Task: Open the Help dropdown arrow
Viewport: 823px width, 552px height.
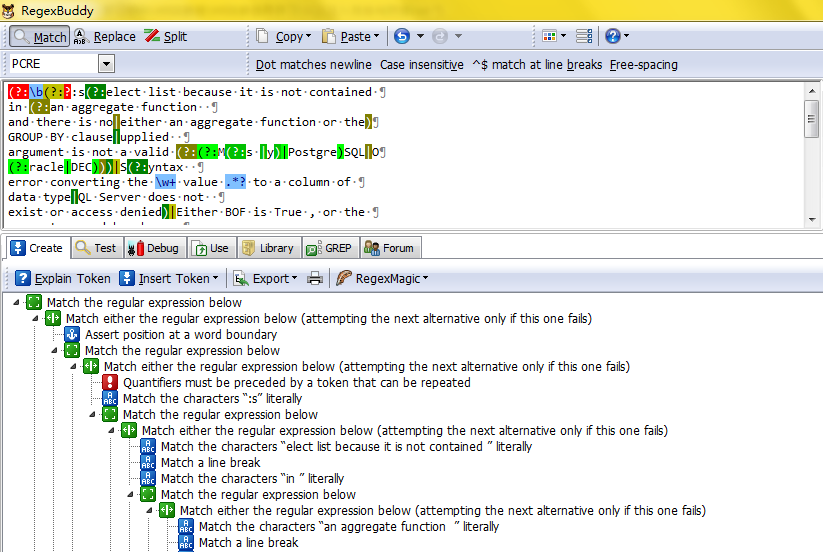Action: tap(626, 36)
